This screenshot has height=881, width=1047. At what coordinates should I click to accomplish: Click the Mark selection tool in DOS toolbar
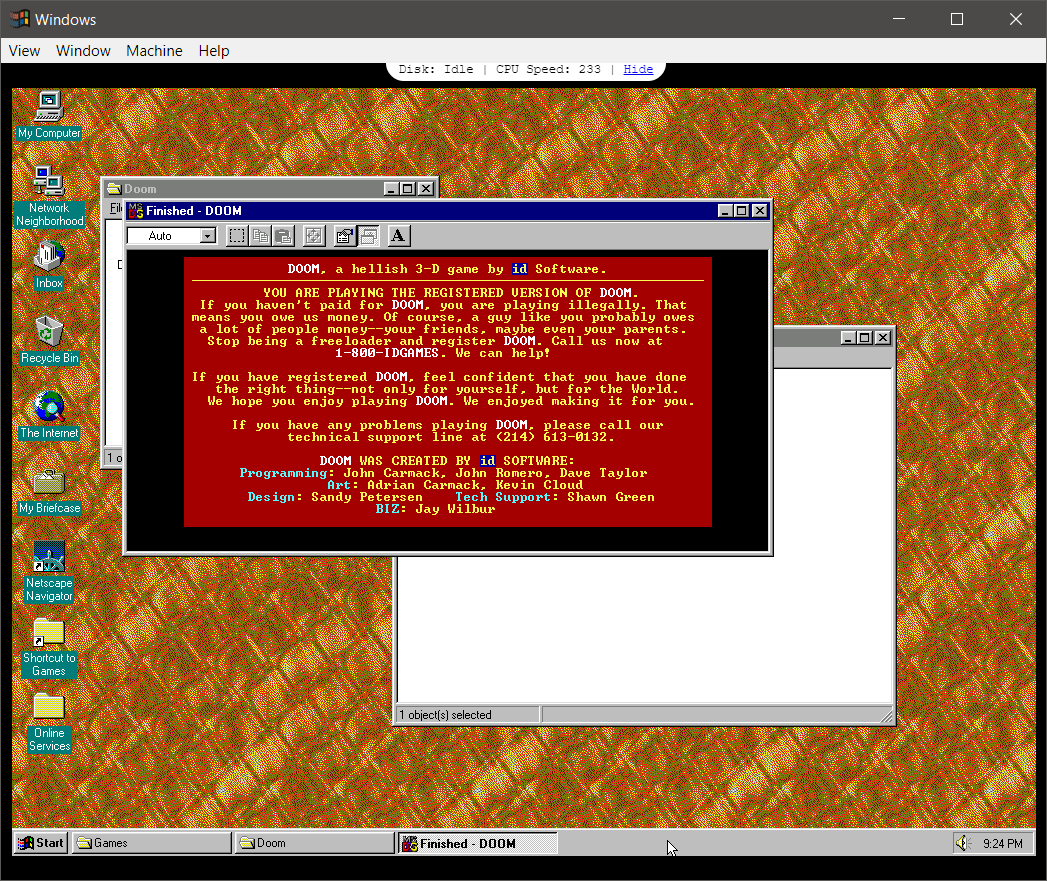[x=237, y=236]
